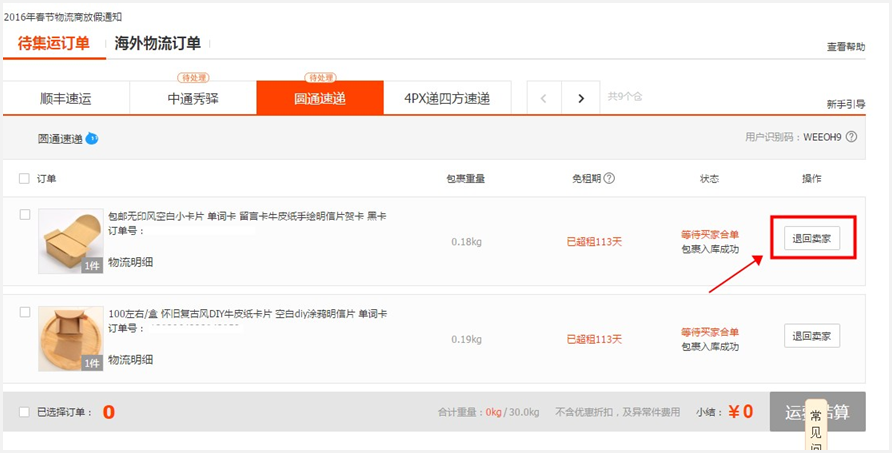This screenshot has width=892, height=453.
Task: Switch to the 待集运订单 tab
Action: [54, 43]
